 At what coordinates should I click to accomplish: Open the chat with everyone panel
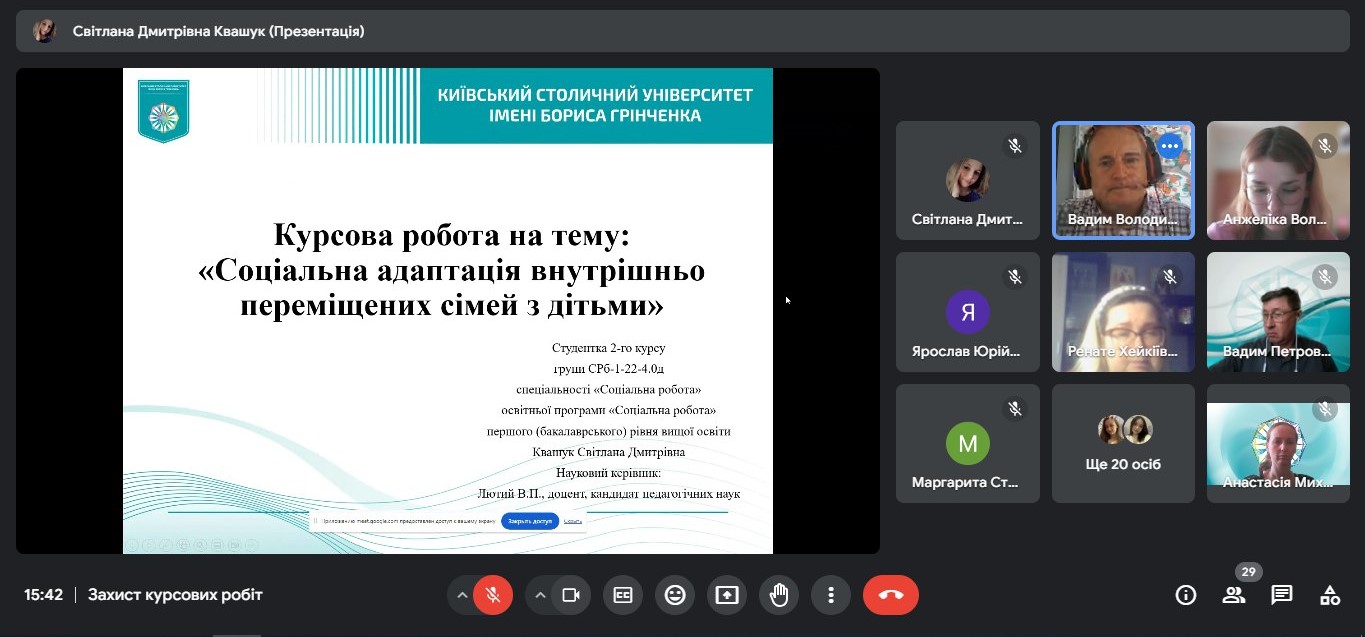point(1282,595)
